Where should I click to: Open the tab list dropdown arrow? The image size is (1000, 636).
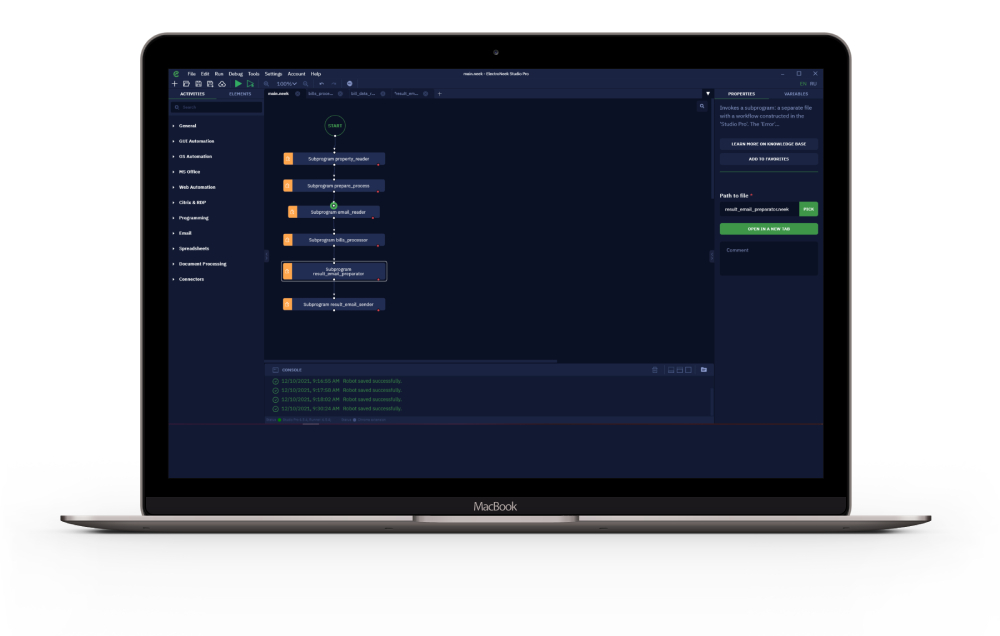(x=708, y=94)
